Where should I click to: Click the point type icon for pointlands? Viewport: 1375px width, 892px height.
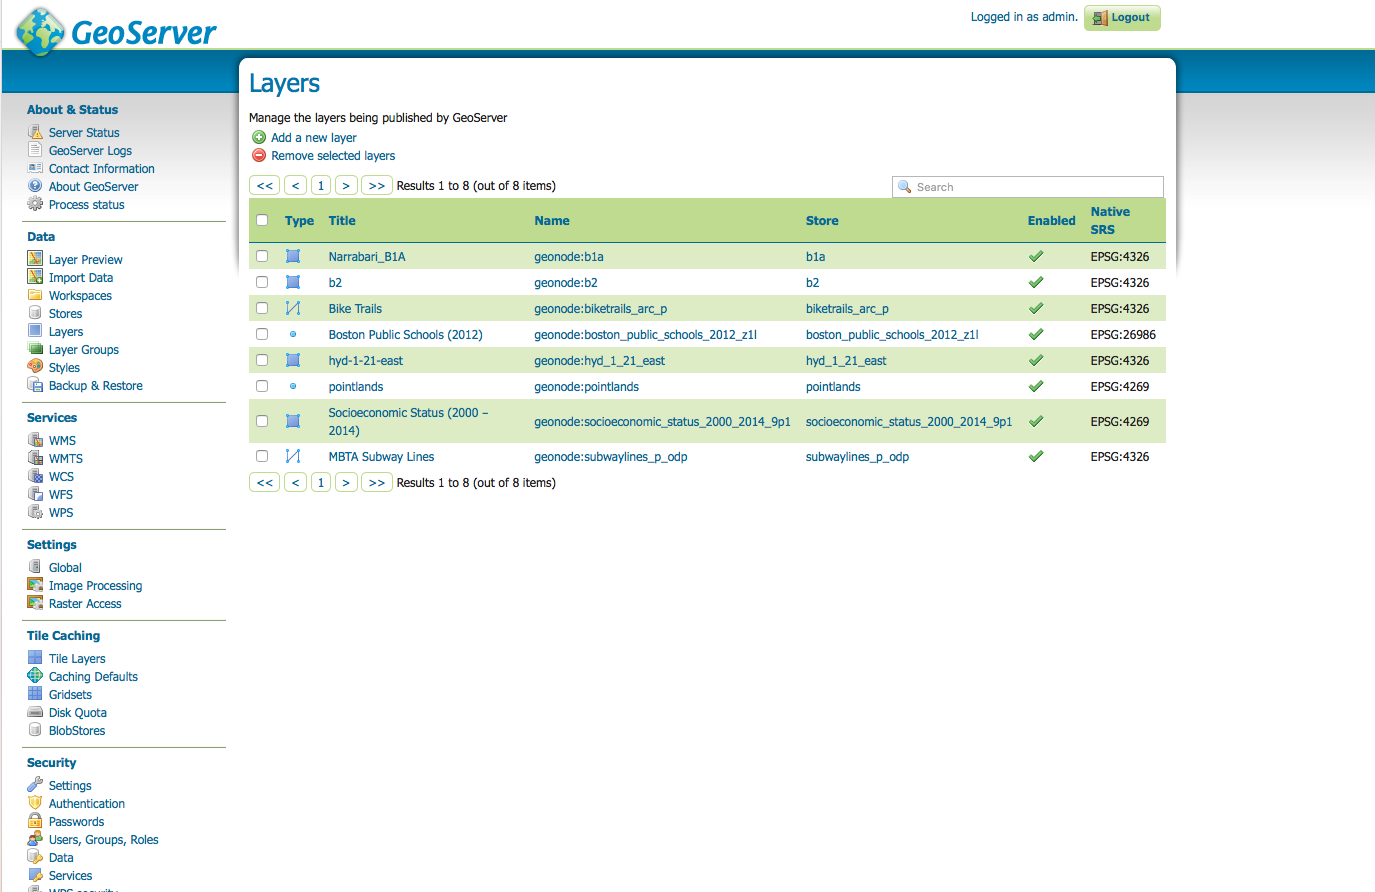293,386
